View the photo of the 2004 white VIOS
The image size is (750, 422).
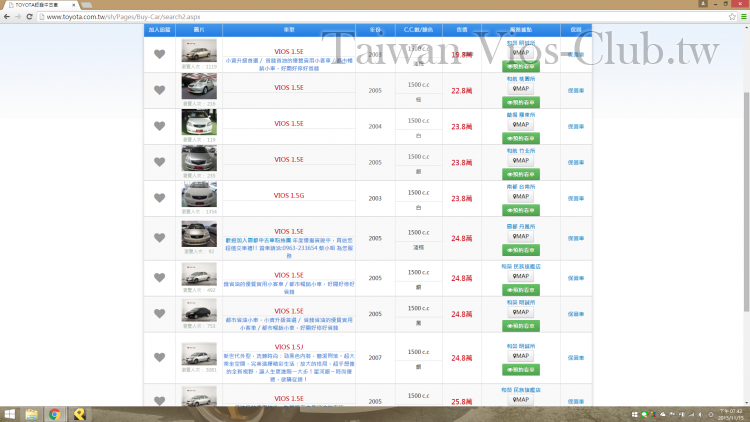(x=199, y=122)
